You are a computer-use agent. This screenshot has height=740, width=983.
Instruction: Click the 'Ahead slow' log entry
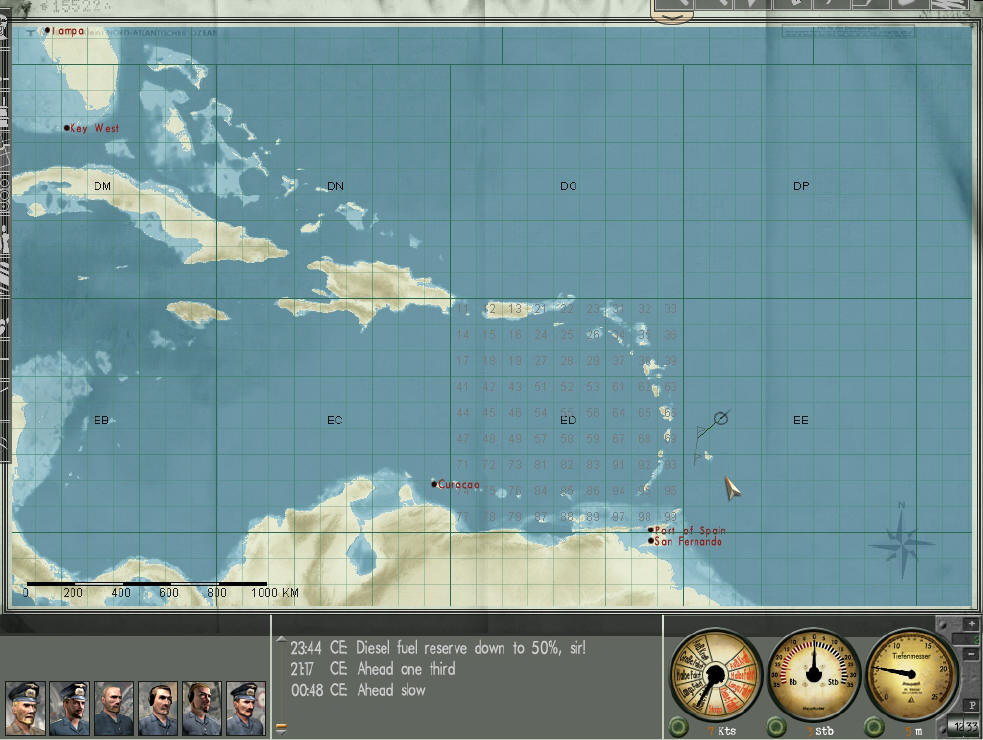tap(358, 690)
